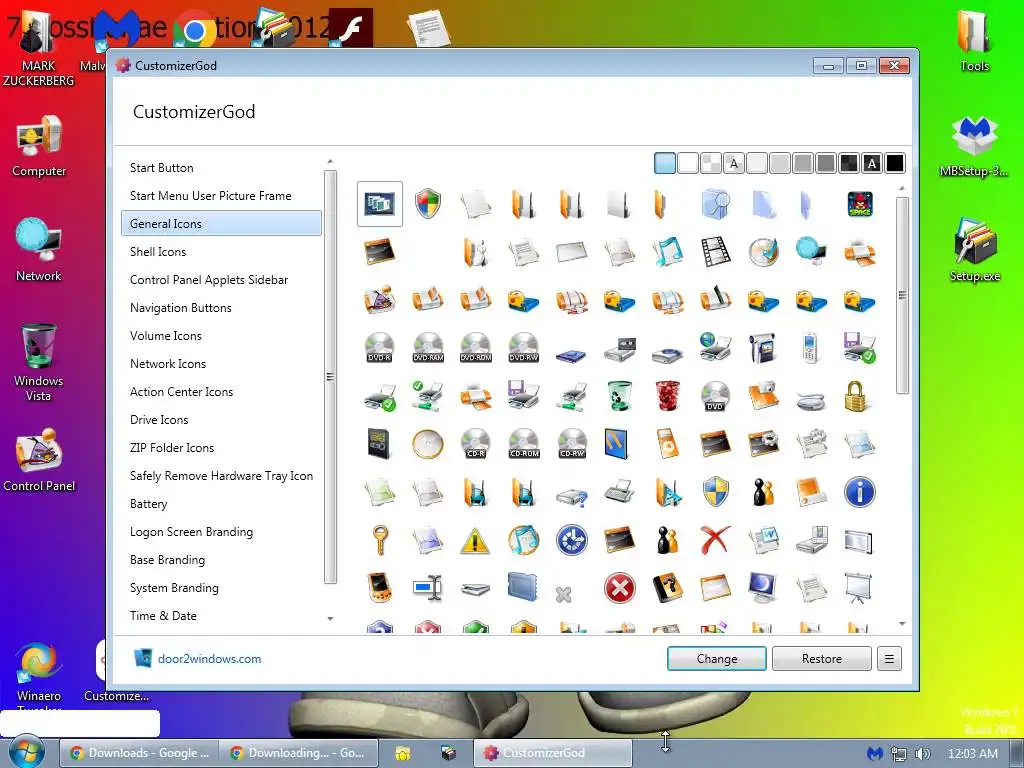Click the icon grid scroll-down arrow

pyautogui.click(x=902, y=624)
